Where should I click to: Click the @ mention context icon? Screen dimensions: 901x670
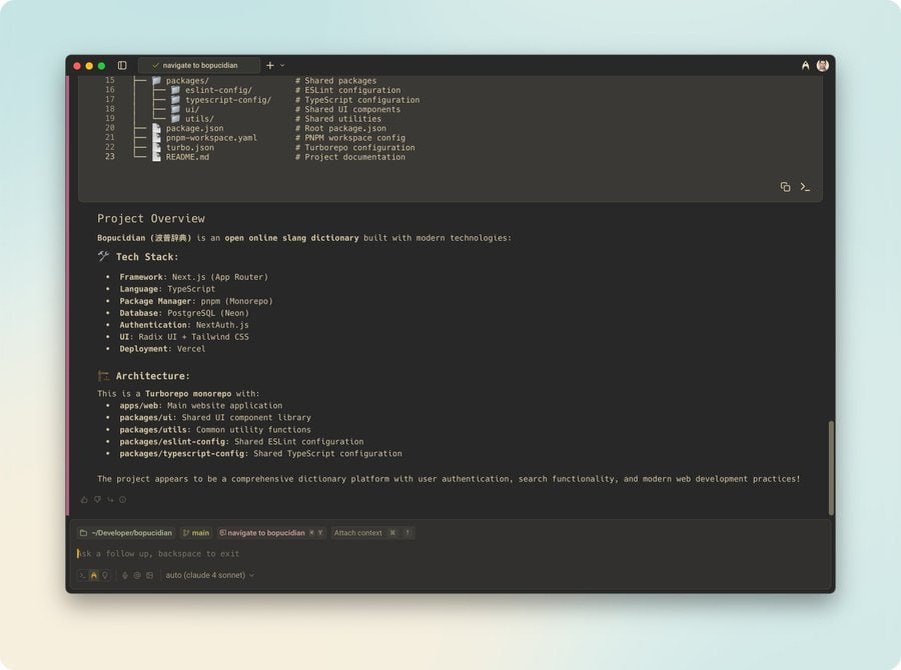[137, 575]
